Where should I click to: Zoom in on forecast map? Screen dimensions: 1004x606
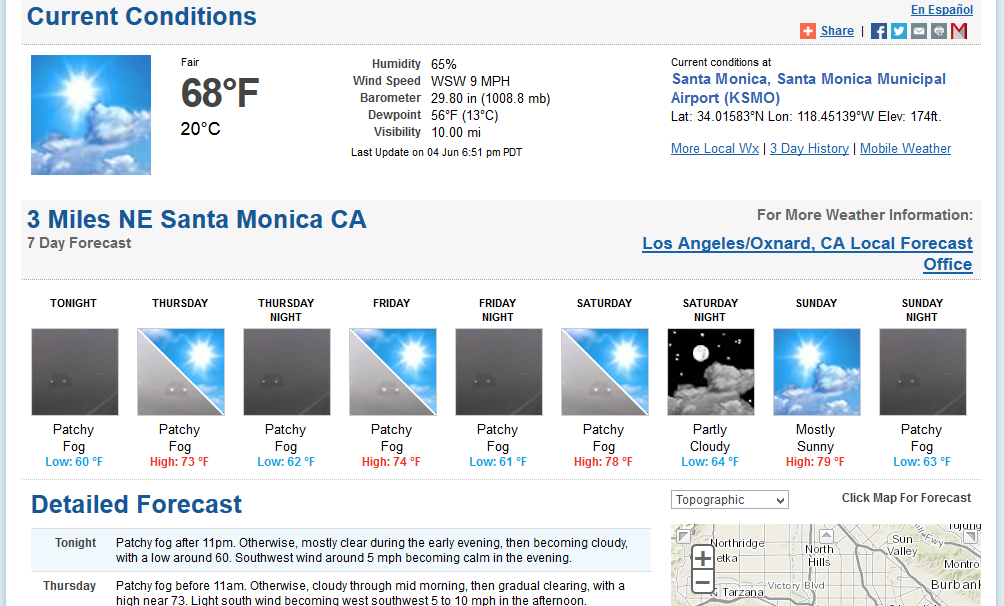(702, 558)
